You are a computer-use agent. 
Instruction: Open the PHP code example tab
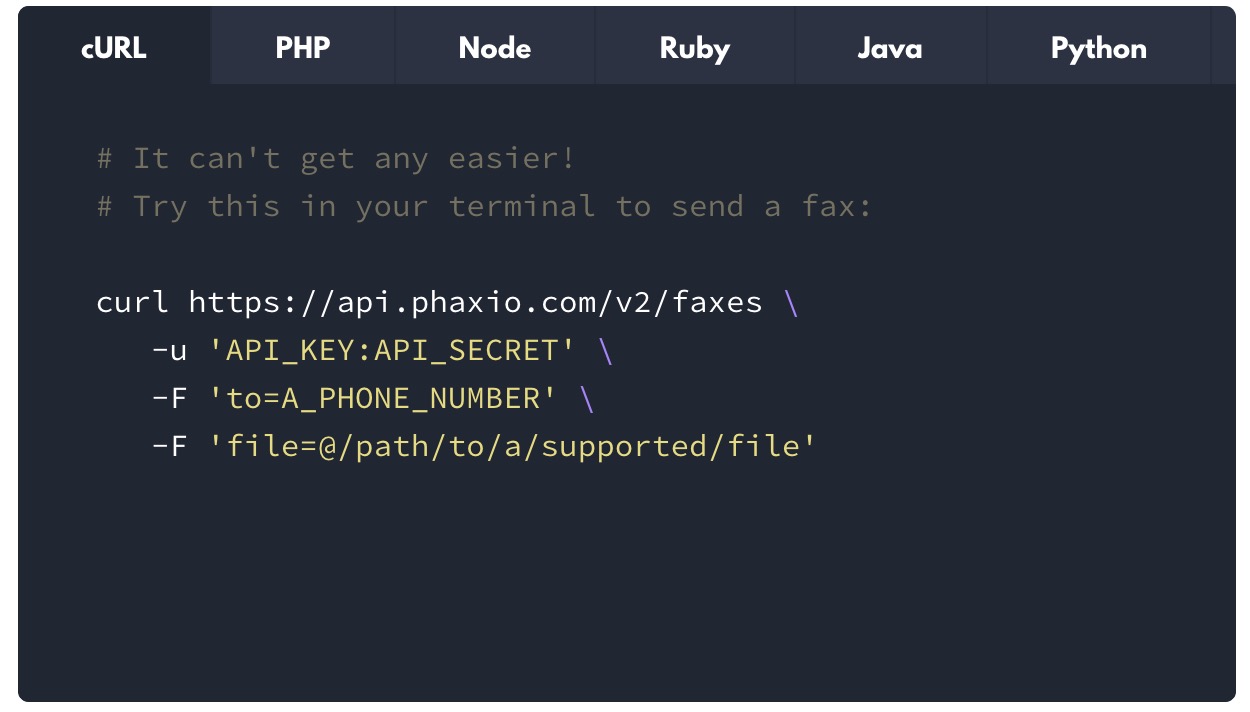point(303,48)
